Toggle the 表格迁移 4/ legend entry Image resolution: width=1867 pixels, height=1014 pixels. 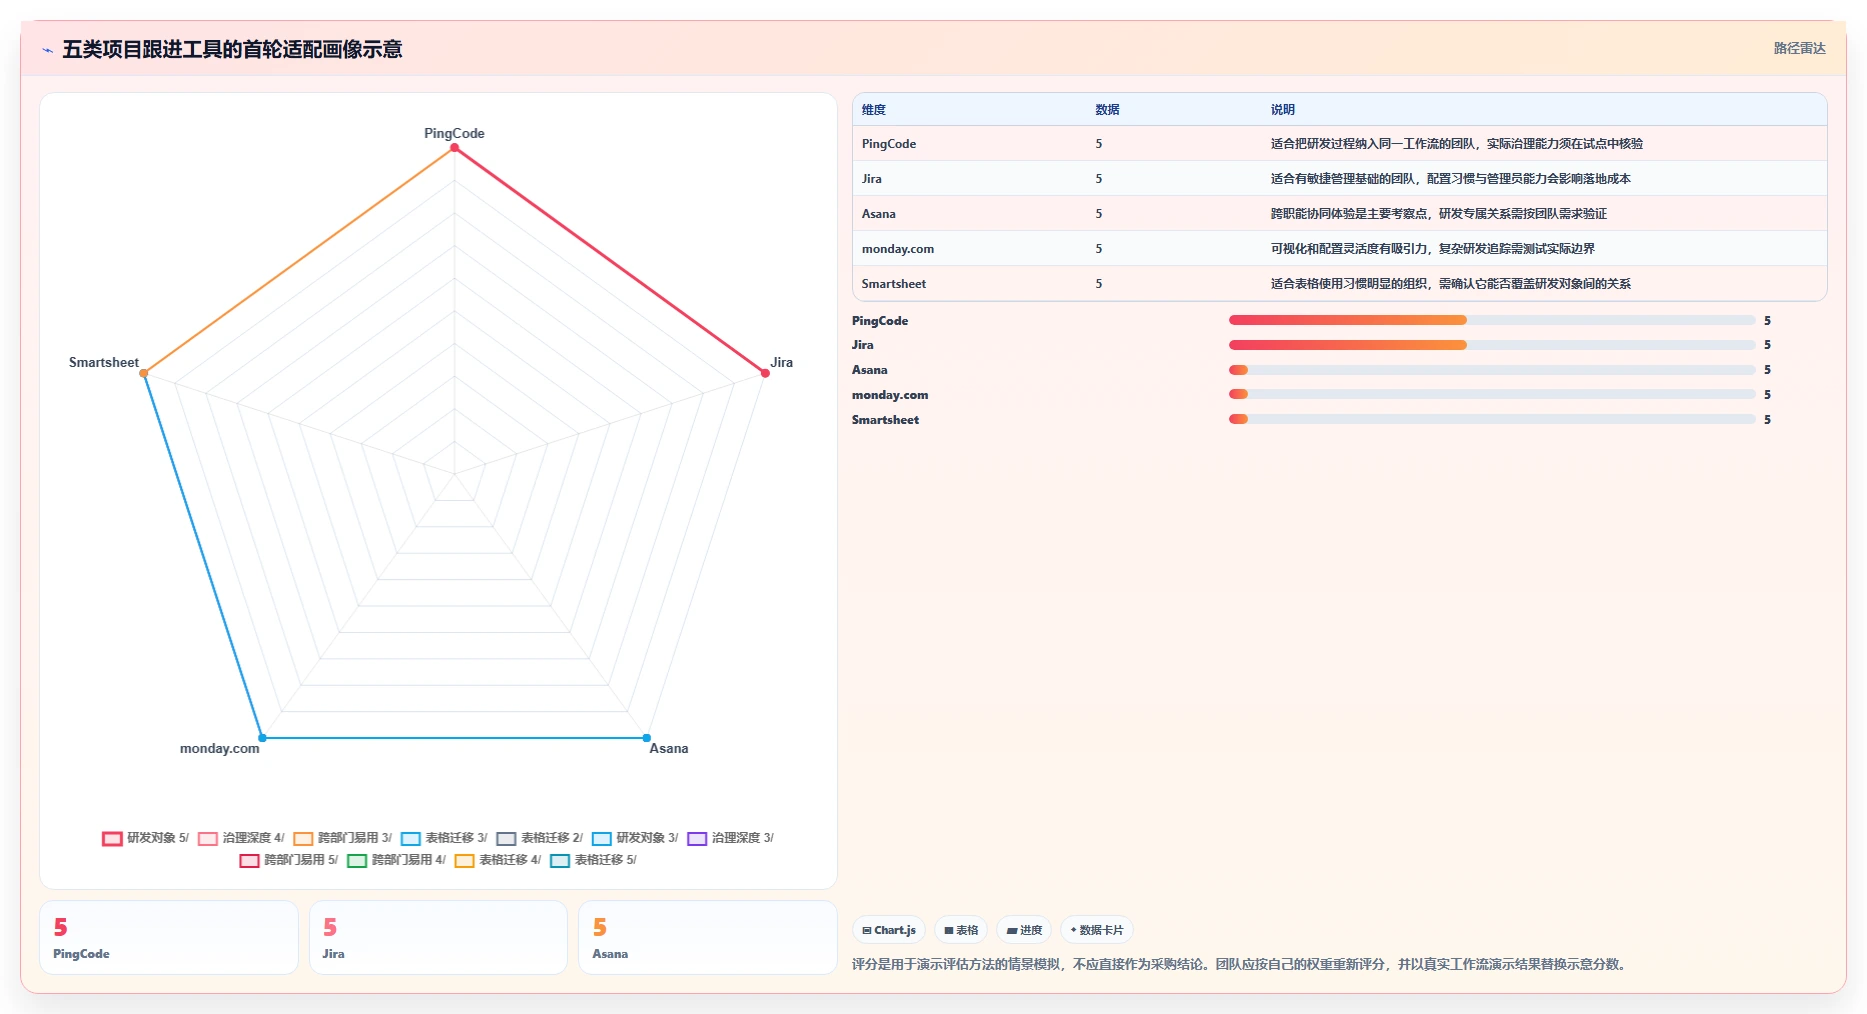[498, 860]
